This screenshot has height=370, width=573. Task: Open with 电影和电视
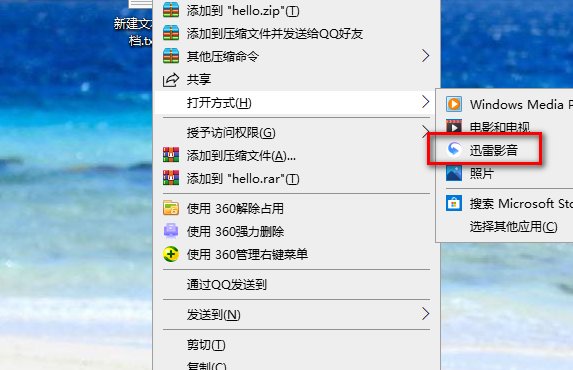pos(505,127)
